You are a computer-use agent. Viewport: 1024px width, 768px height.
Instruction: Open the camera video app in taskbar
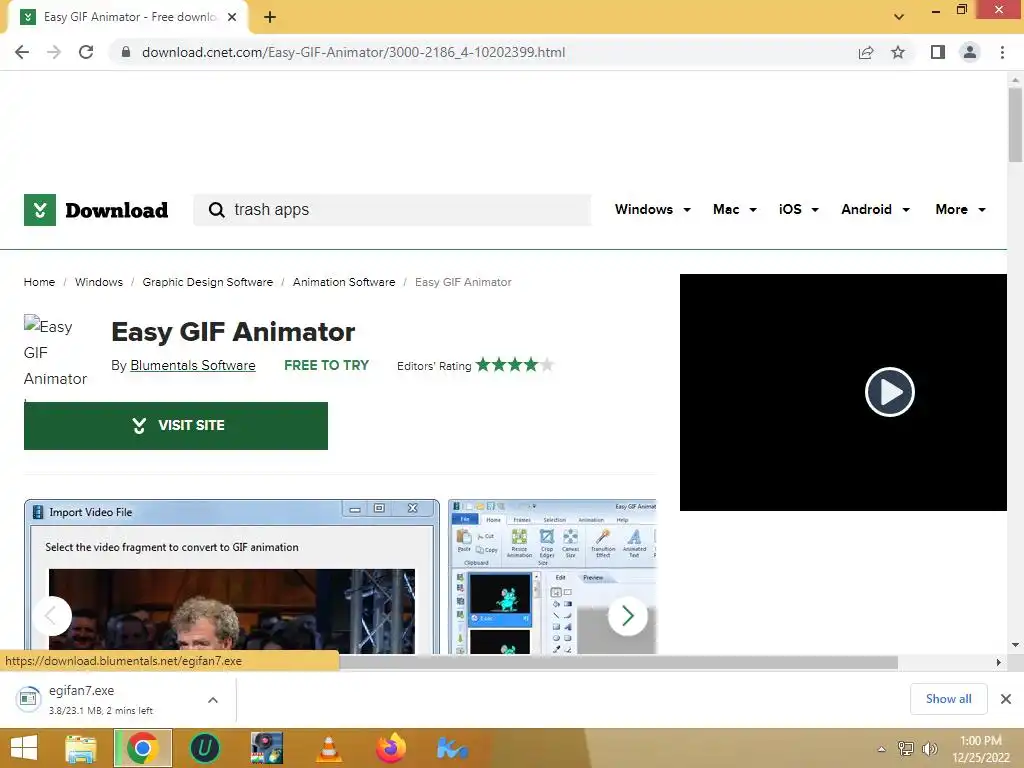tap(267, 748)
